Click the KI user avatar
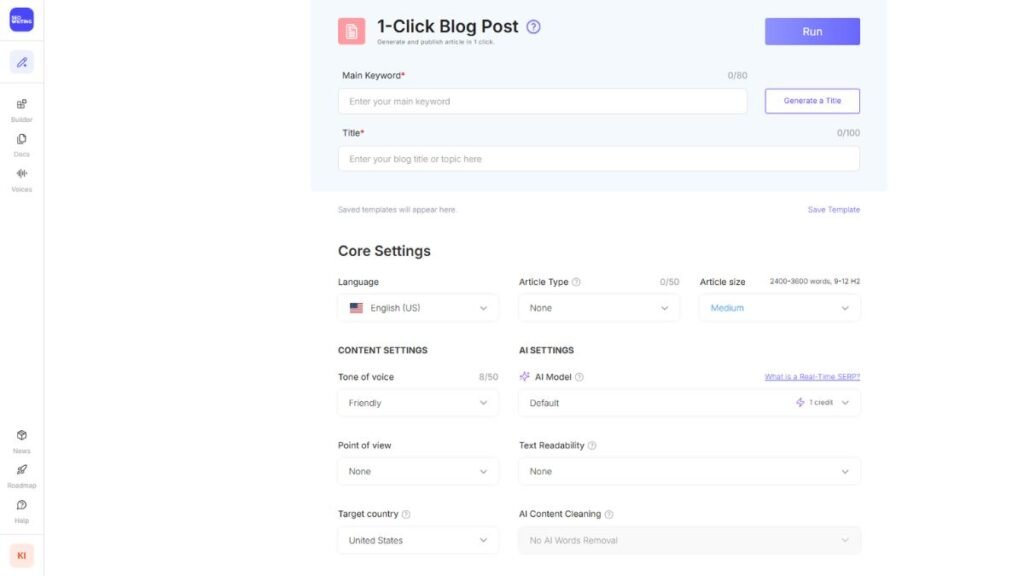Viewport: 1024px width, 576px height. pos(21,555)
